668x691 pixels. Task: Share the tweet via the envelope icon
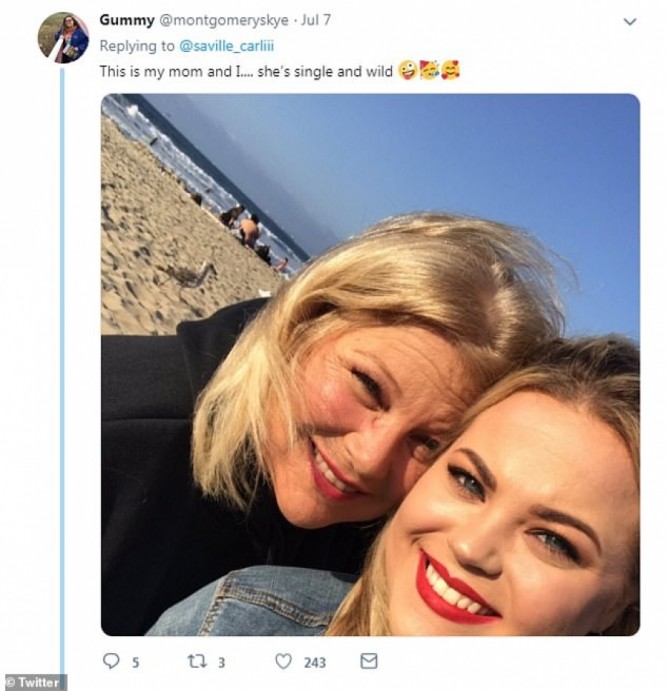pyautogui.click(x=369, y=661)
